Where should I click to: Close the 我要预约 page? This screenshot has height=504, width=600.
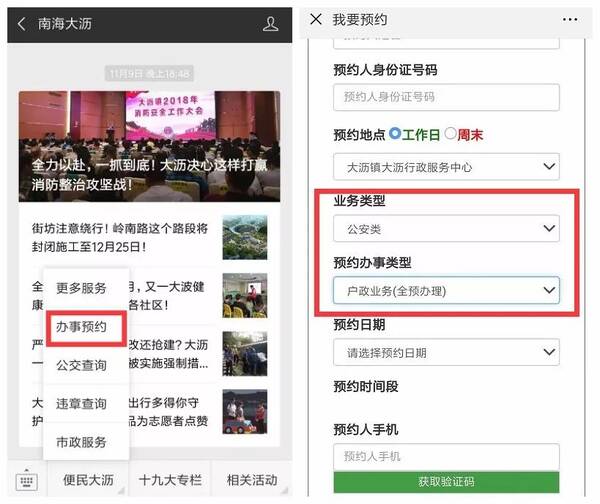coord(316,19)
